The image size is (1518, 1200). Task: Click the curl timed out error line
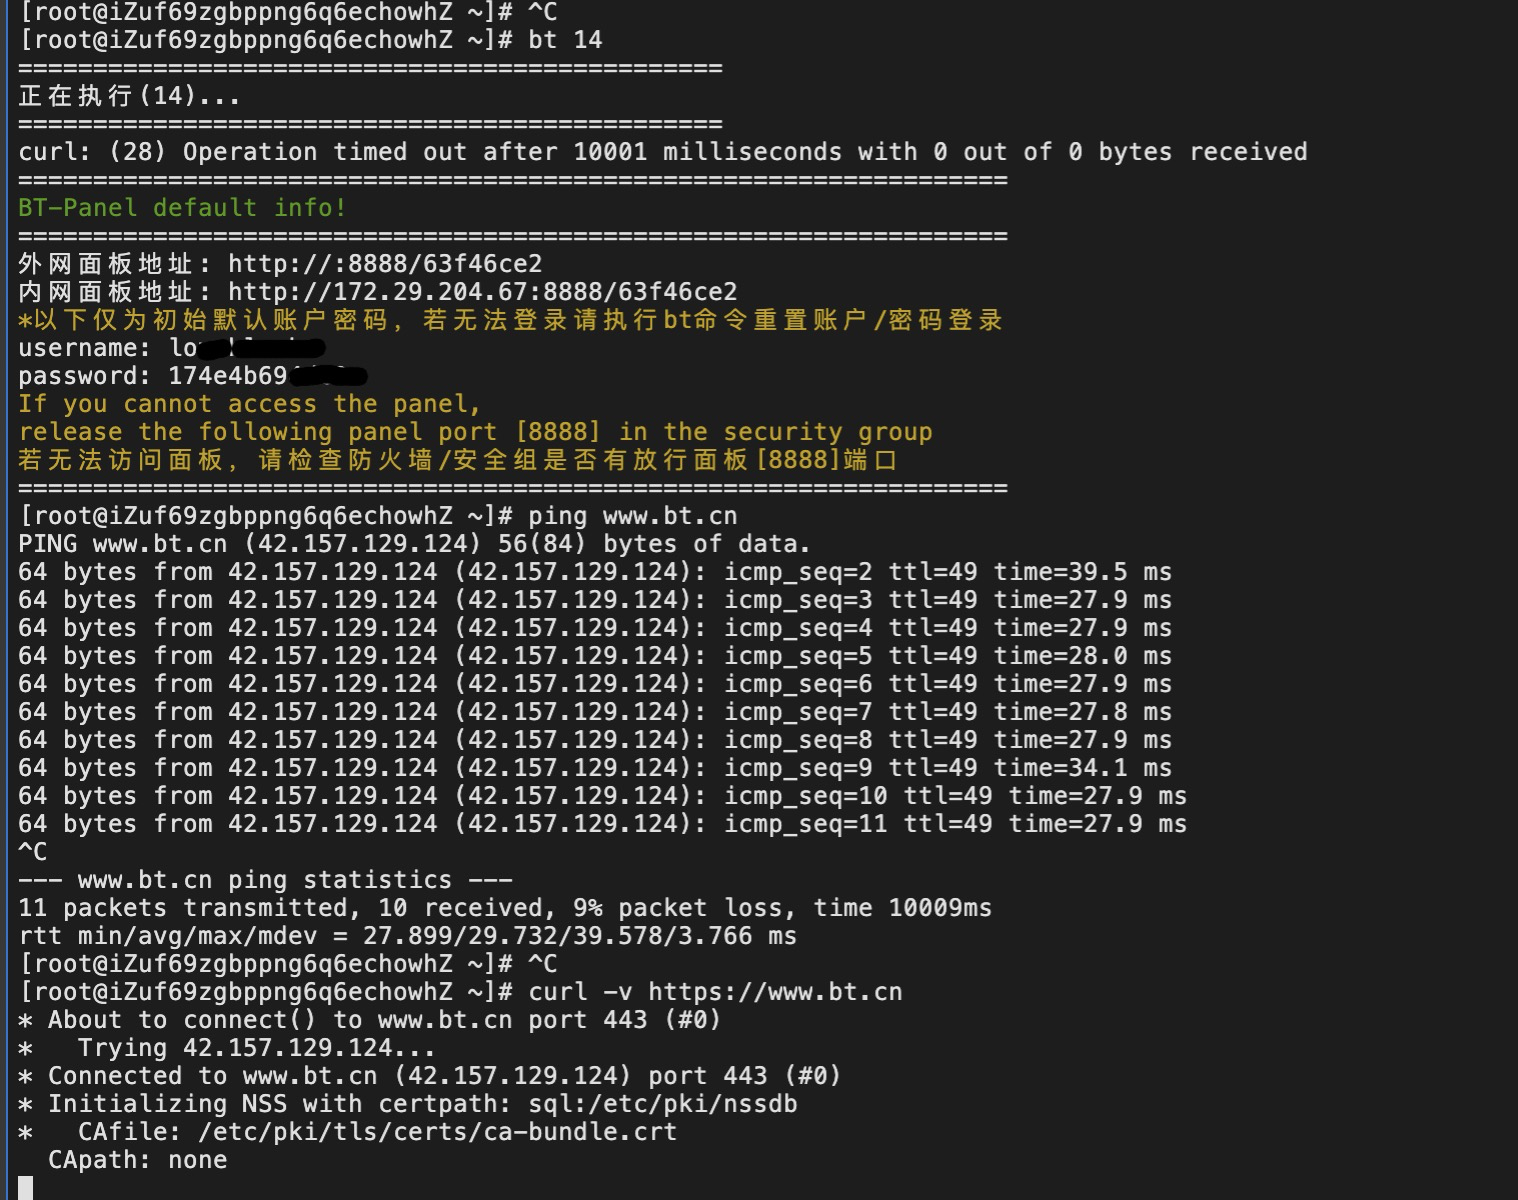coord(663,152)
